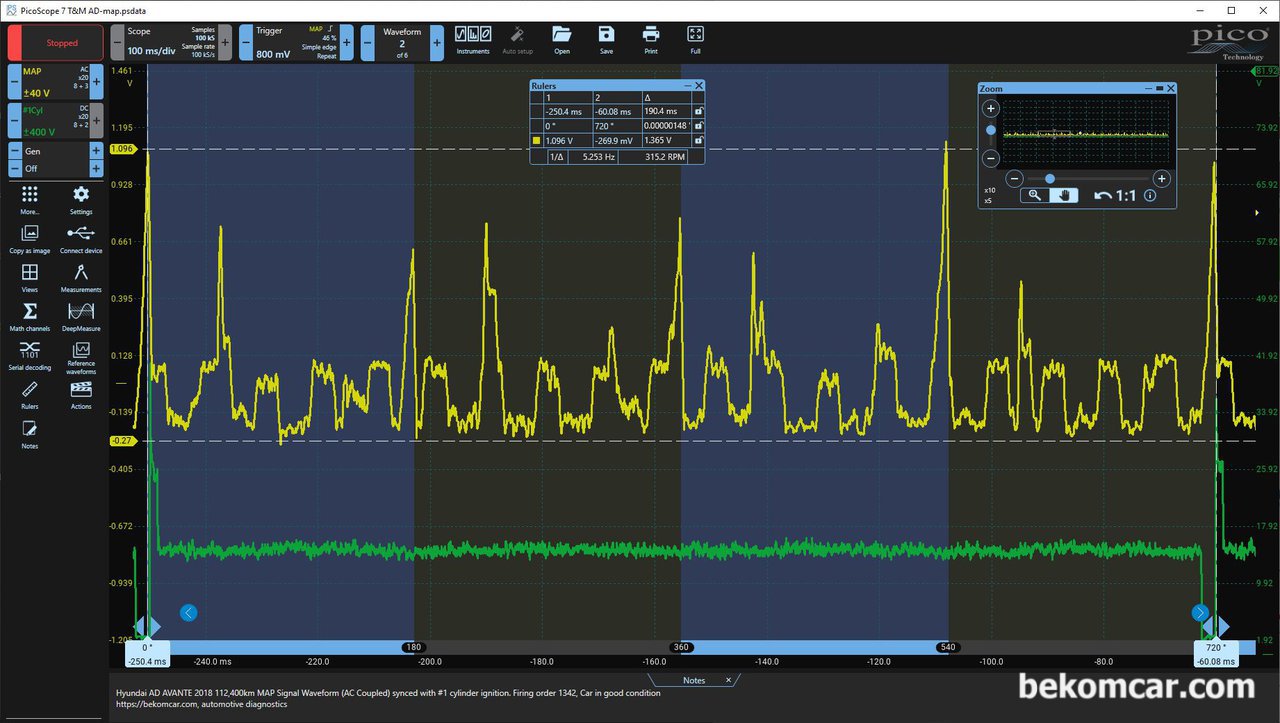Image resolution: width=1280 pixels, height=723 pixels.
Task: Decrease MAP channel range with minus
Action: point(14,82)
